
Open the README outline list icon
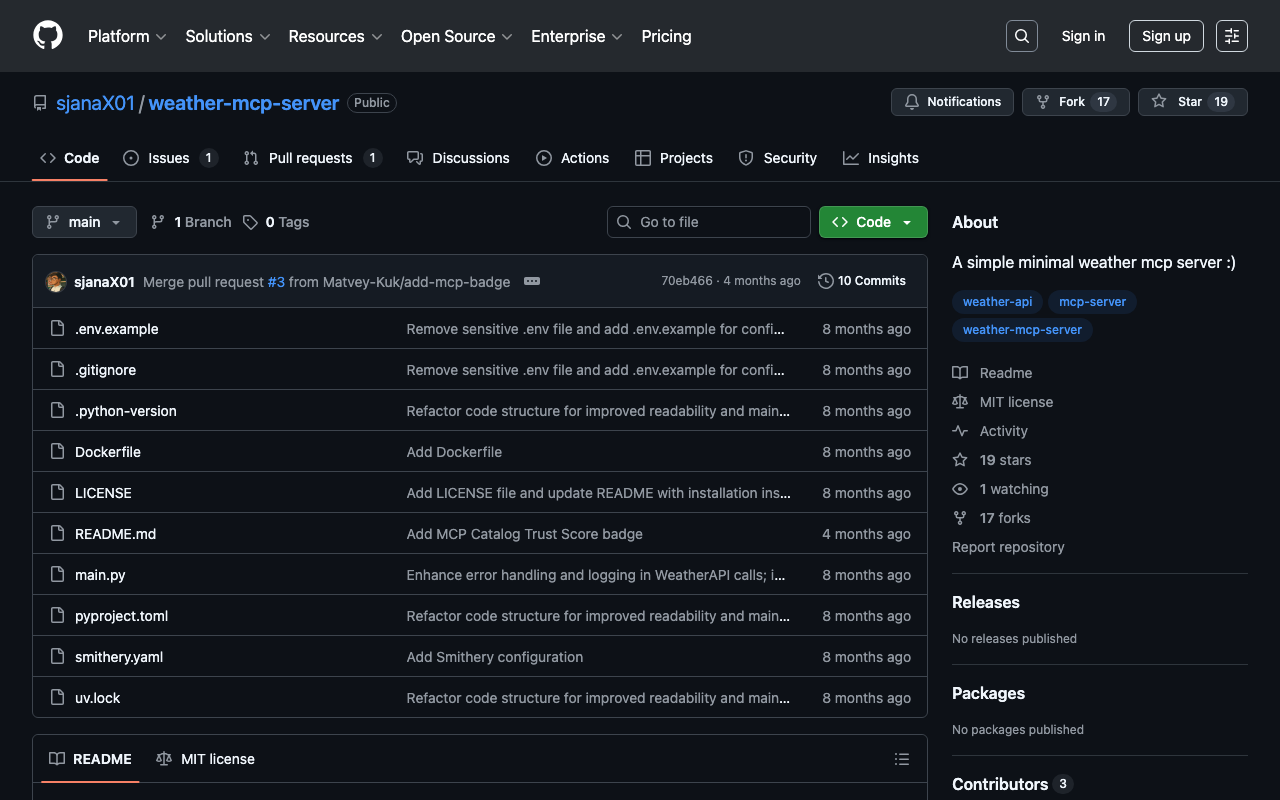coord(901,759)
